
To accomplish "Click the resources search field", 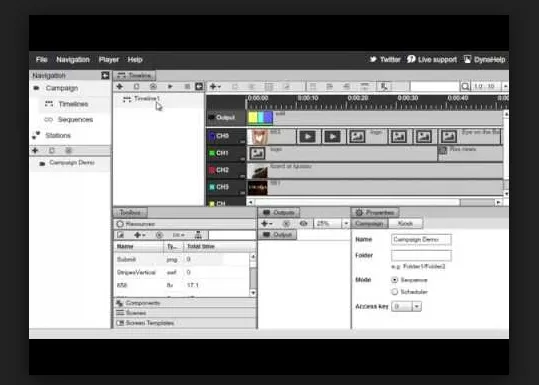I will [232, 235].
